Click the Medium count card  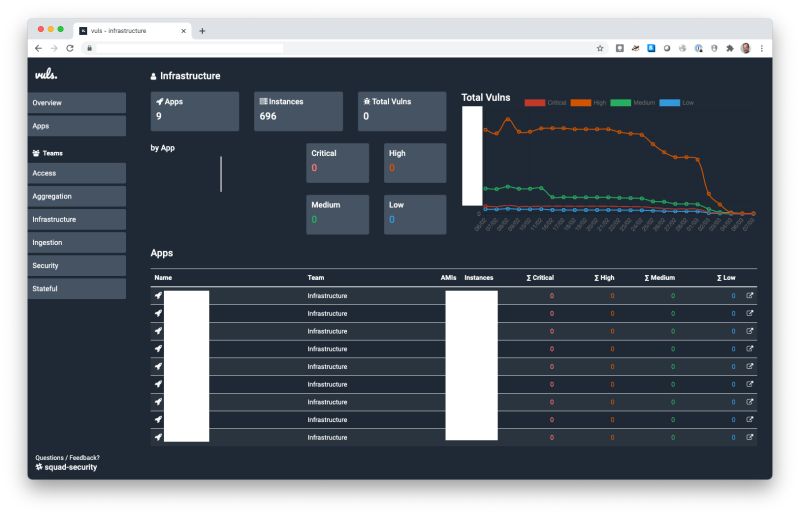337,214
